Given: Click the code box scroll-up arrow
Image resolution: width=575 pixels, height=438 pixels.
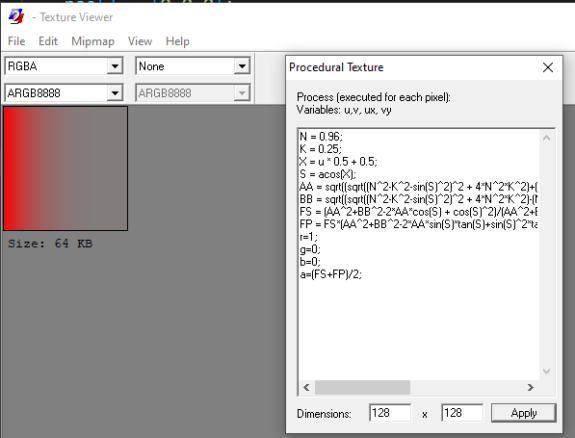Looking at the screenshot, I should 546,138.
